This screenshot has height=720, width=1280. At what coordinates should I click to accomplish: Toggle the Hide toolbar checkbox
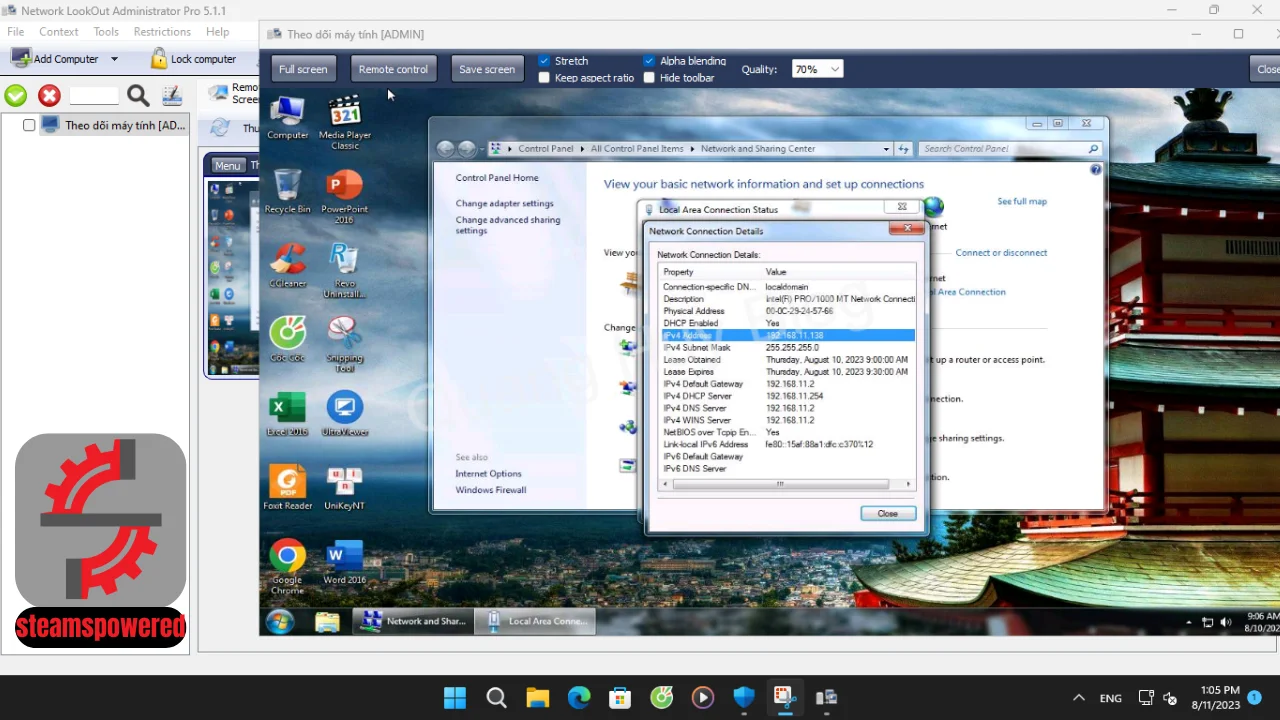(649, 78)
